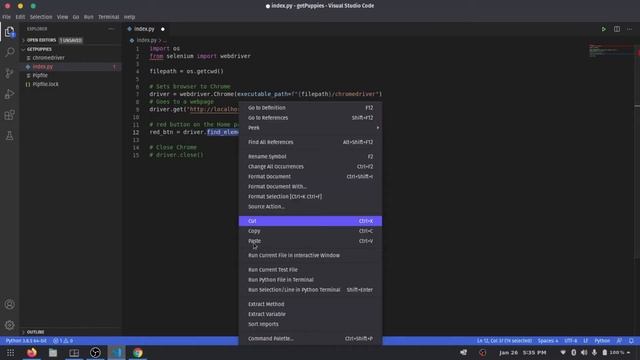Viewport: 640px width, 360px height.
Task: Open Command Palette... from context menu
Action: pos(310,338)
